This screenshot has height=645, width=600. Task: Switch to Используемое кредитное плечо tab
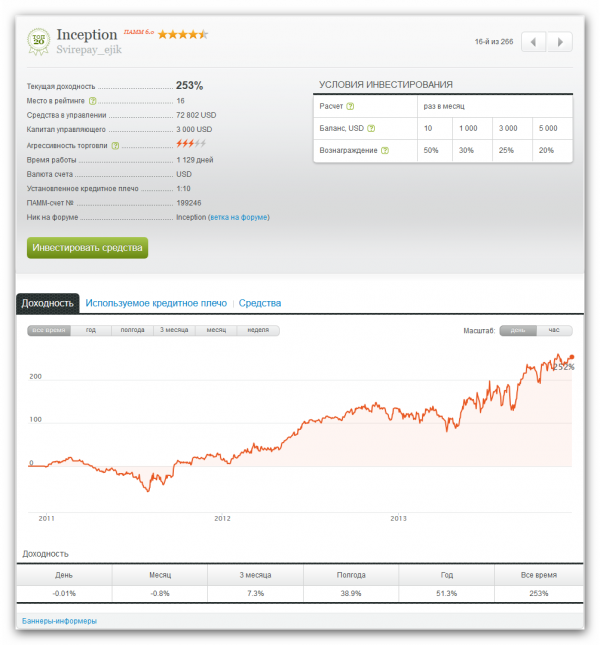(156, 303)
